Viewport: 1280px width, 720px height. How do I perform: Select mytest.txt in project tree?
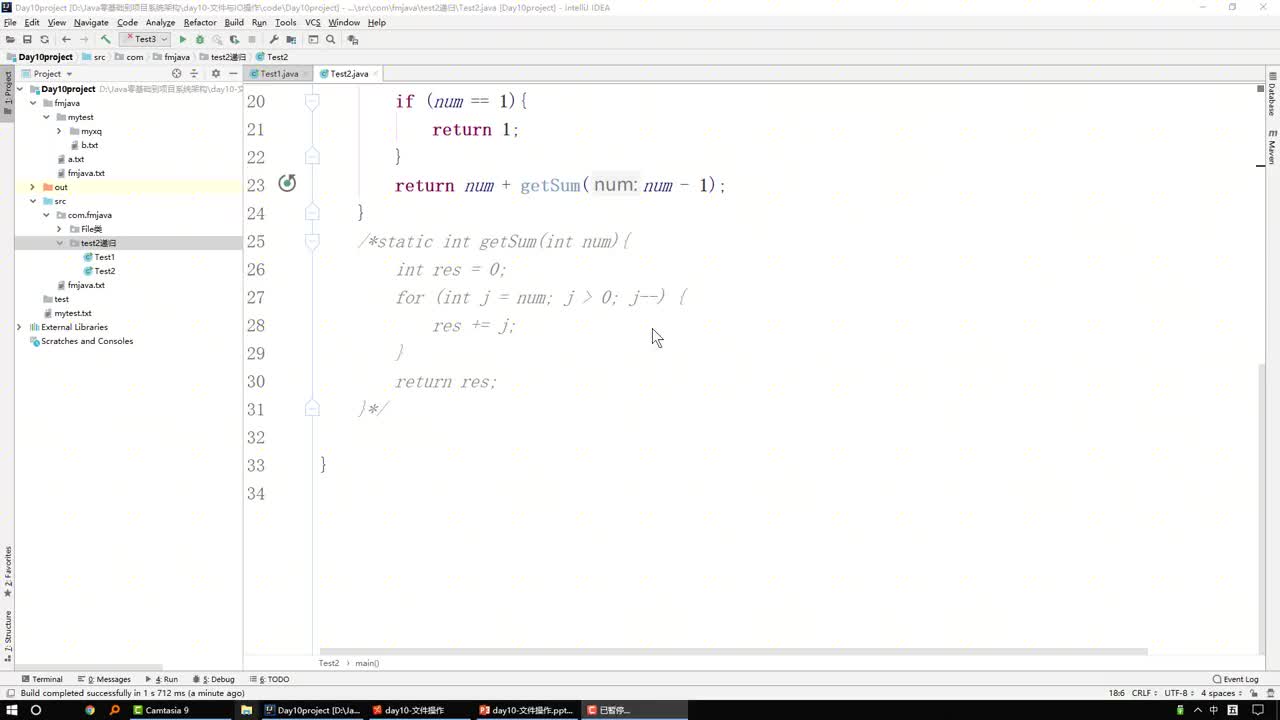point(66,313)
